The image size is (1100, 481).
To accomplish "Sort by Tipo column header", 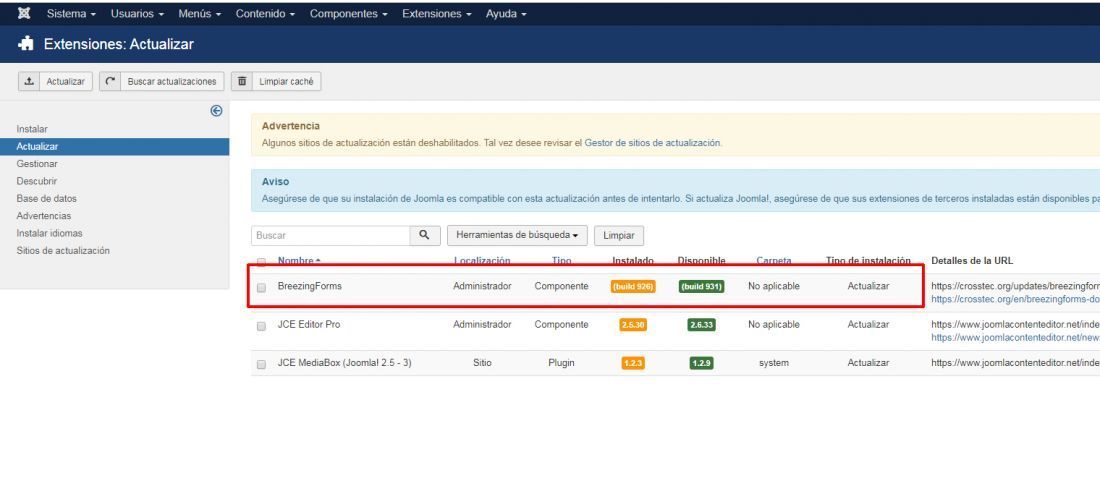I will [x=561, y=261].
